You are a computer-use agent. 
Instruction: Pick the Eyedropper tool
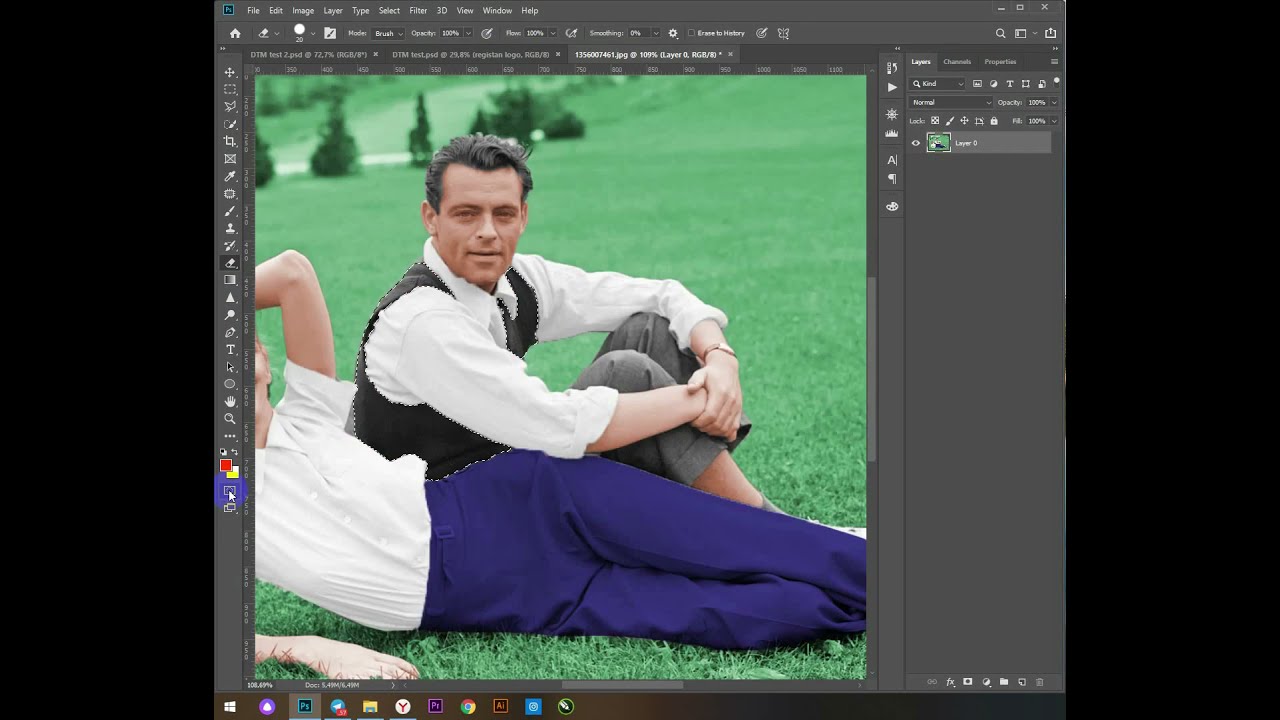[230, 176]
